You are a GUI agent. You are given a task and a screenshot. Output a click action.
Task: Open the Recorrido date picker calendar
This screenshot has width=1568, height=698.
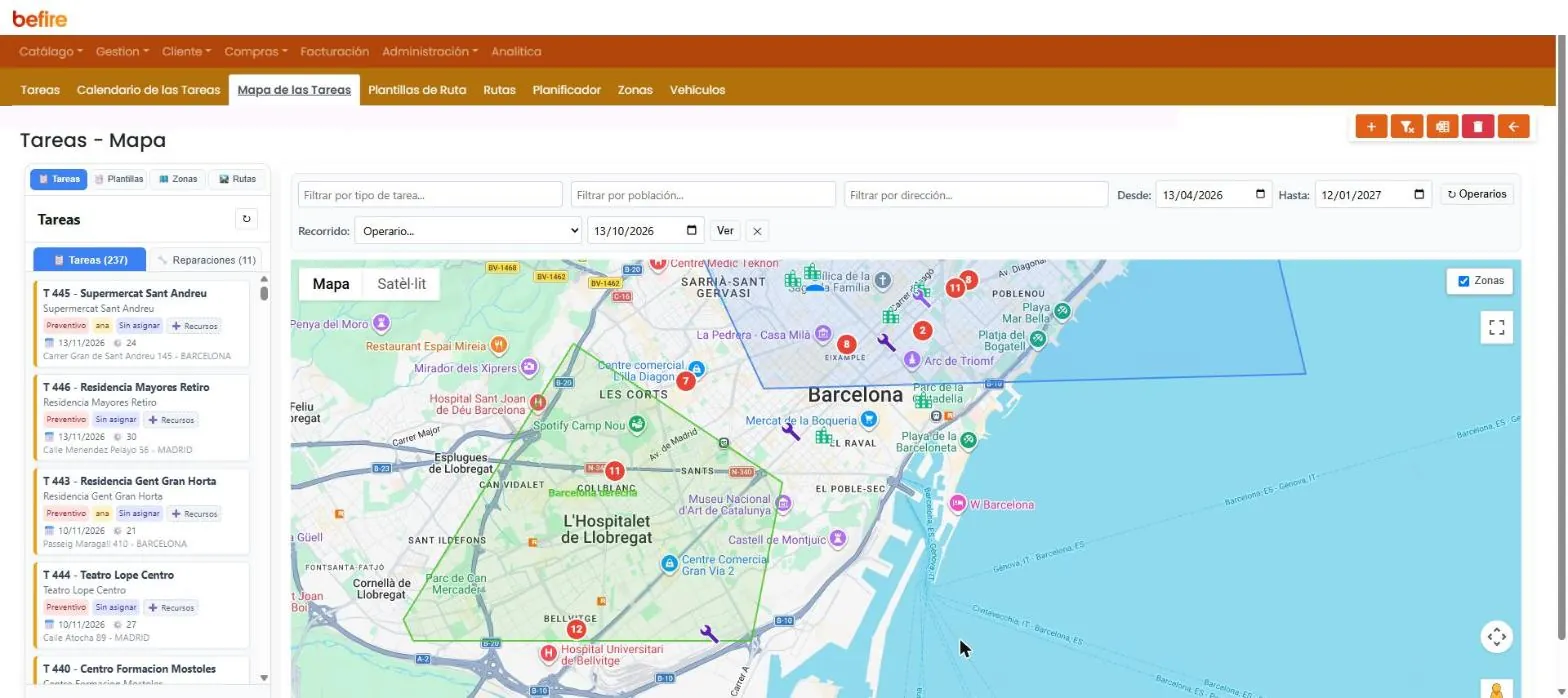[x=692, y=231]
